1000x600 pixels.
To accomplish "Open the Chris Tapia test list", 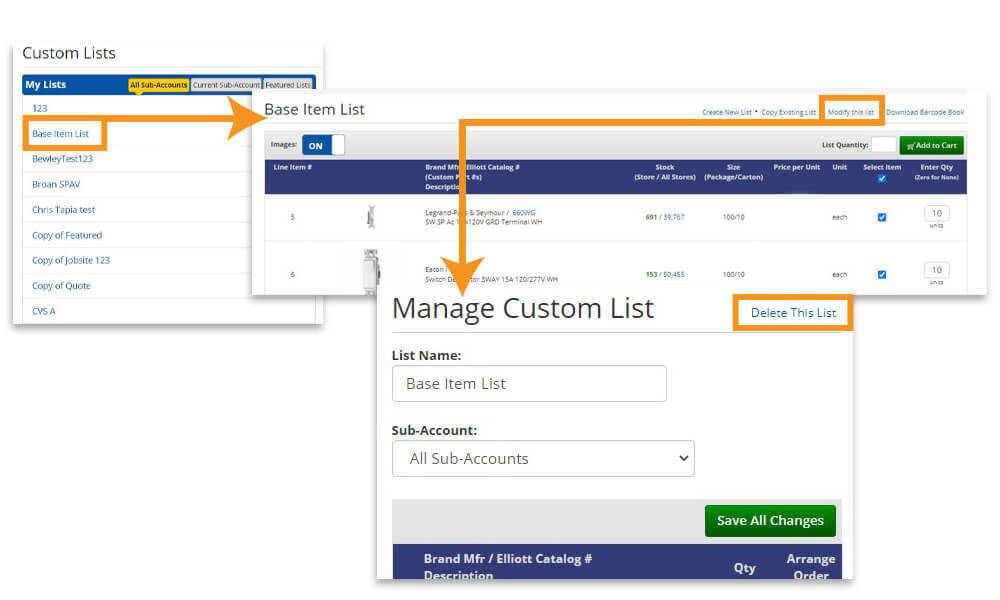I will click(63, 210).
